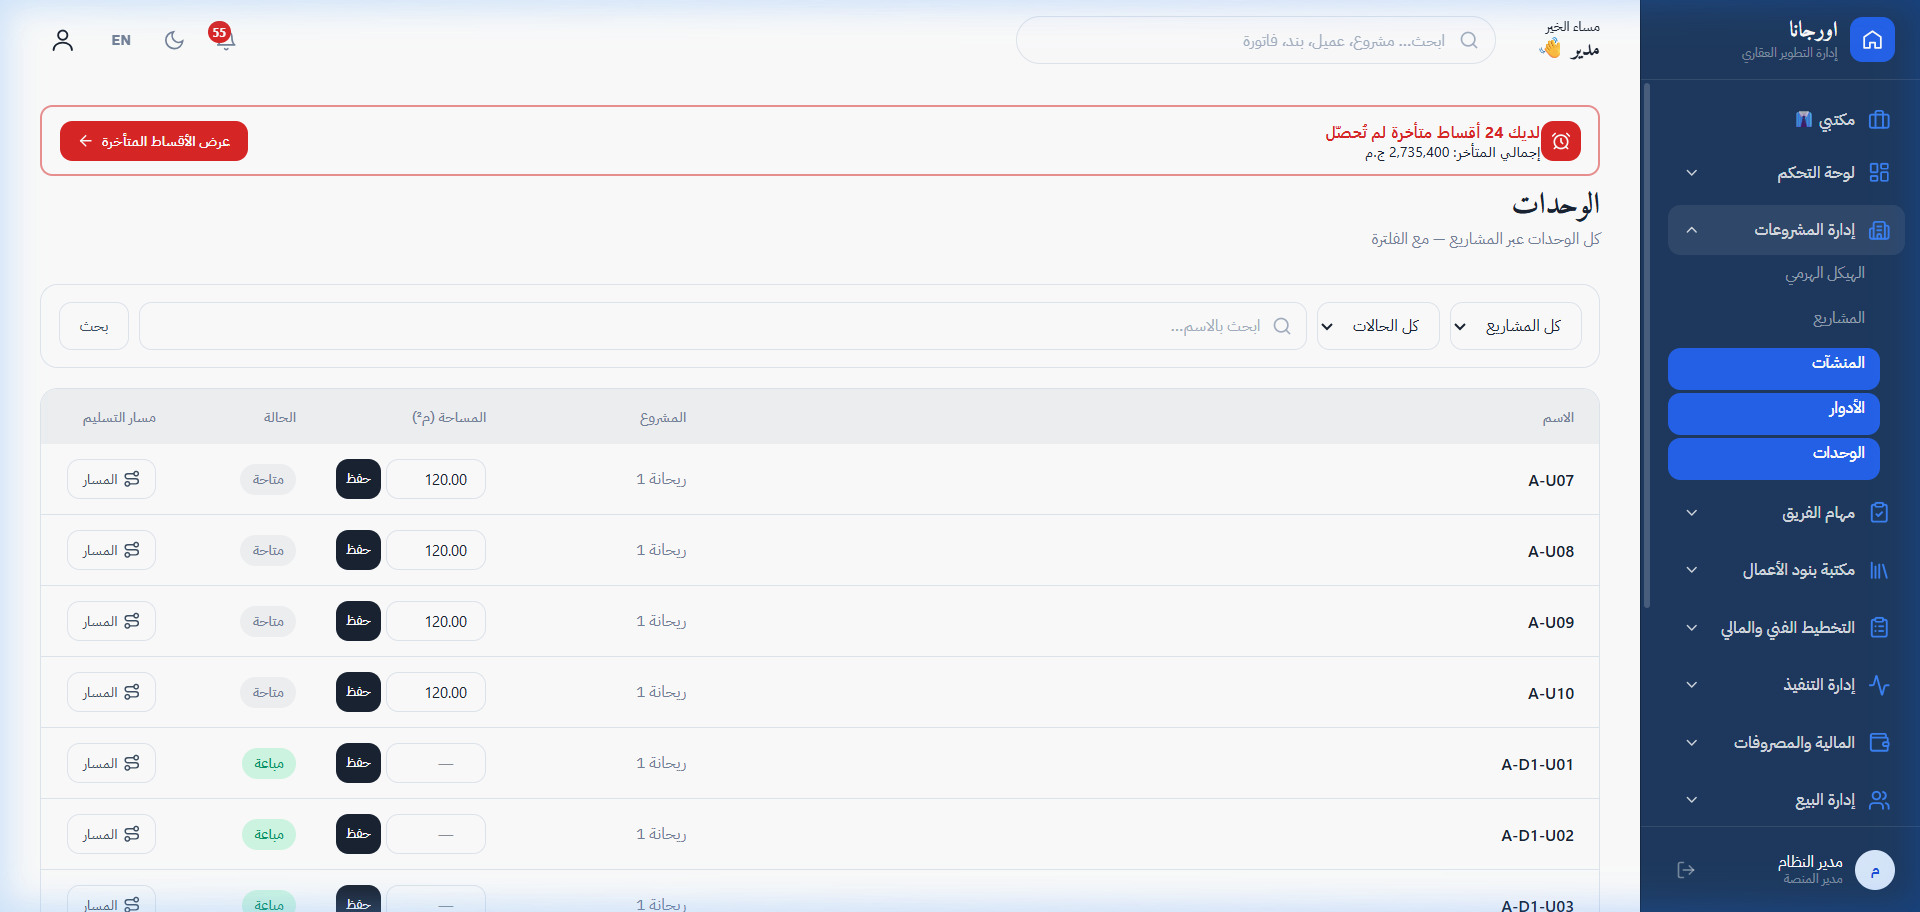This screenshot has height=912, width=1920.
Task: Open المسار for unit A-U07
Action: [x=111, y=479]
